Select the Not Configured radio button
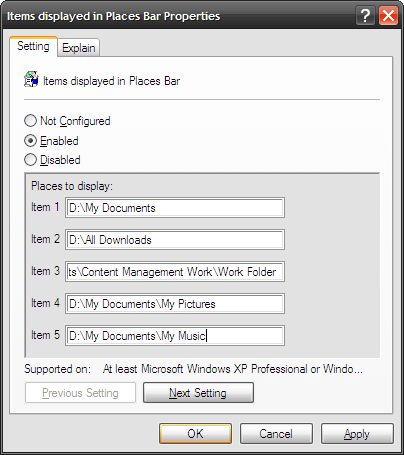Viewport: 404px width, 455px height. click(30, 121)
